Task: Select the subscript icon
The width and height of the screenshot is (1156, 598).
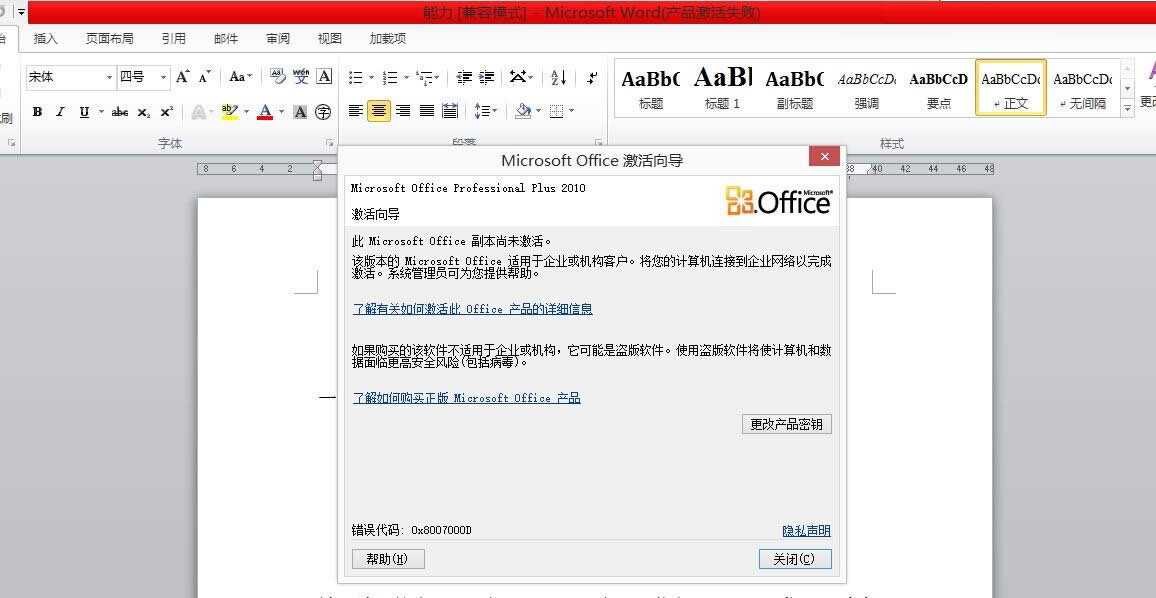Action: point(142,112)
